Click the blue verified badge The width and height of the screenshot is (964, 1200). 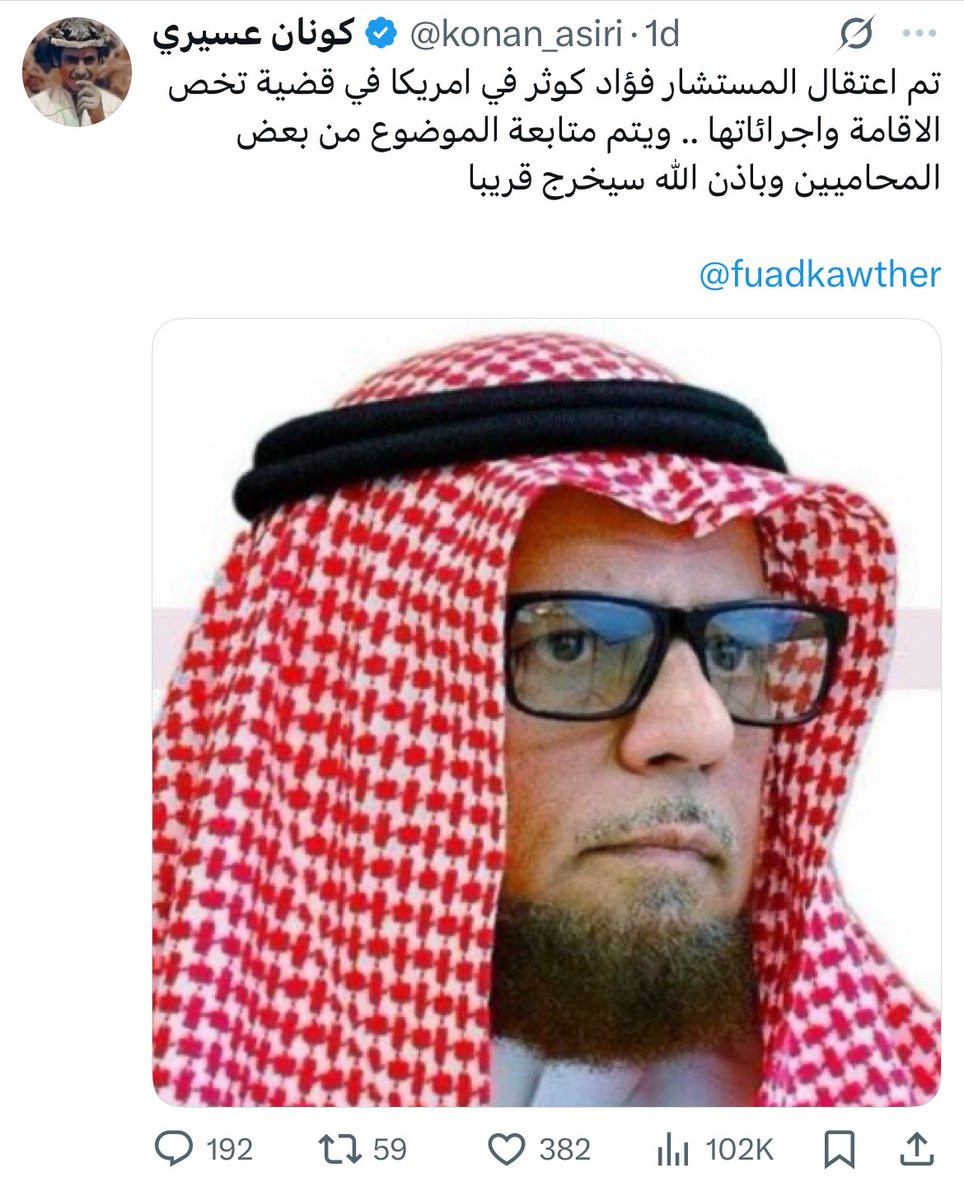click(x=380, y=35)
